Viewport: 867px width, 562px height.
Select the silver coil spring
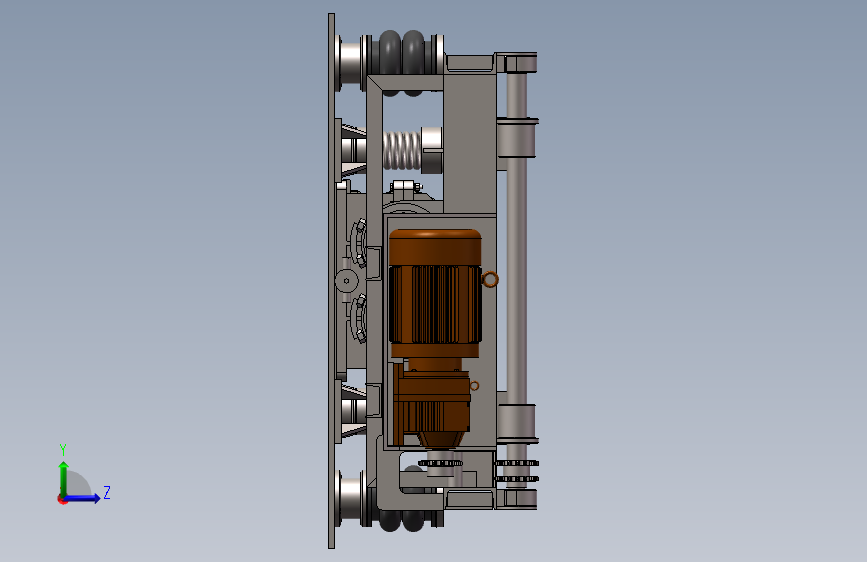tap(401, 150)
